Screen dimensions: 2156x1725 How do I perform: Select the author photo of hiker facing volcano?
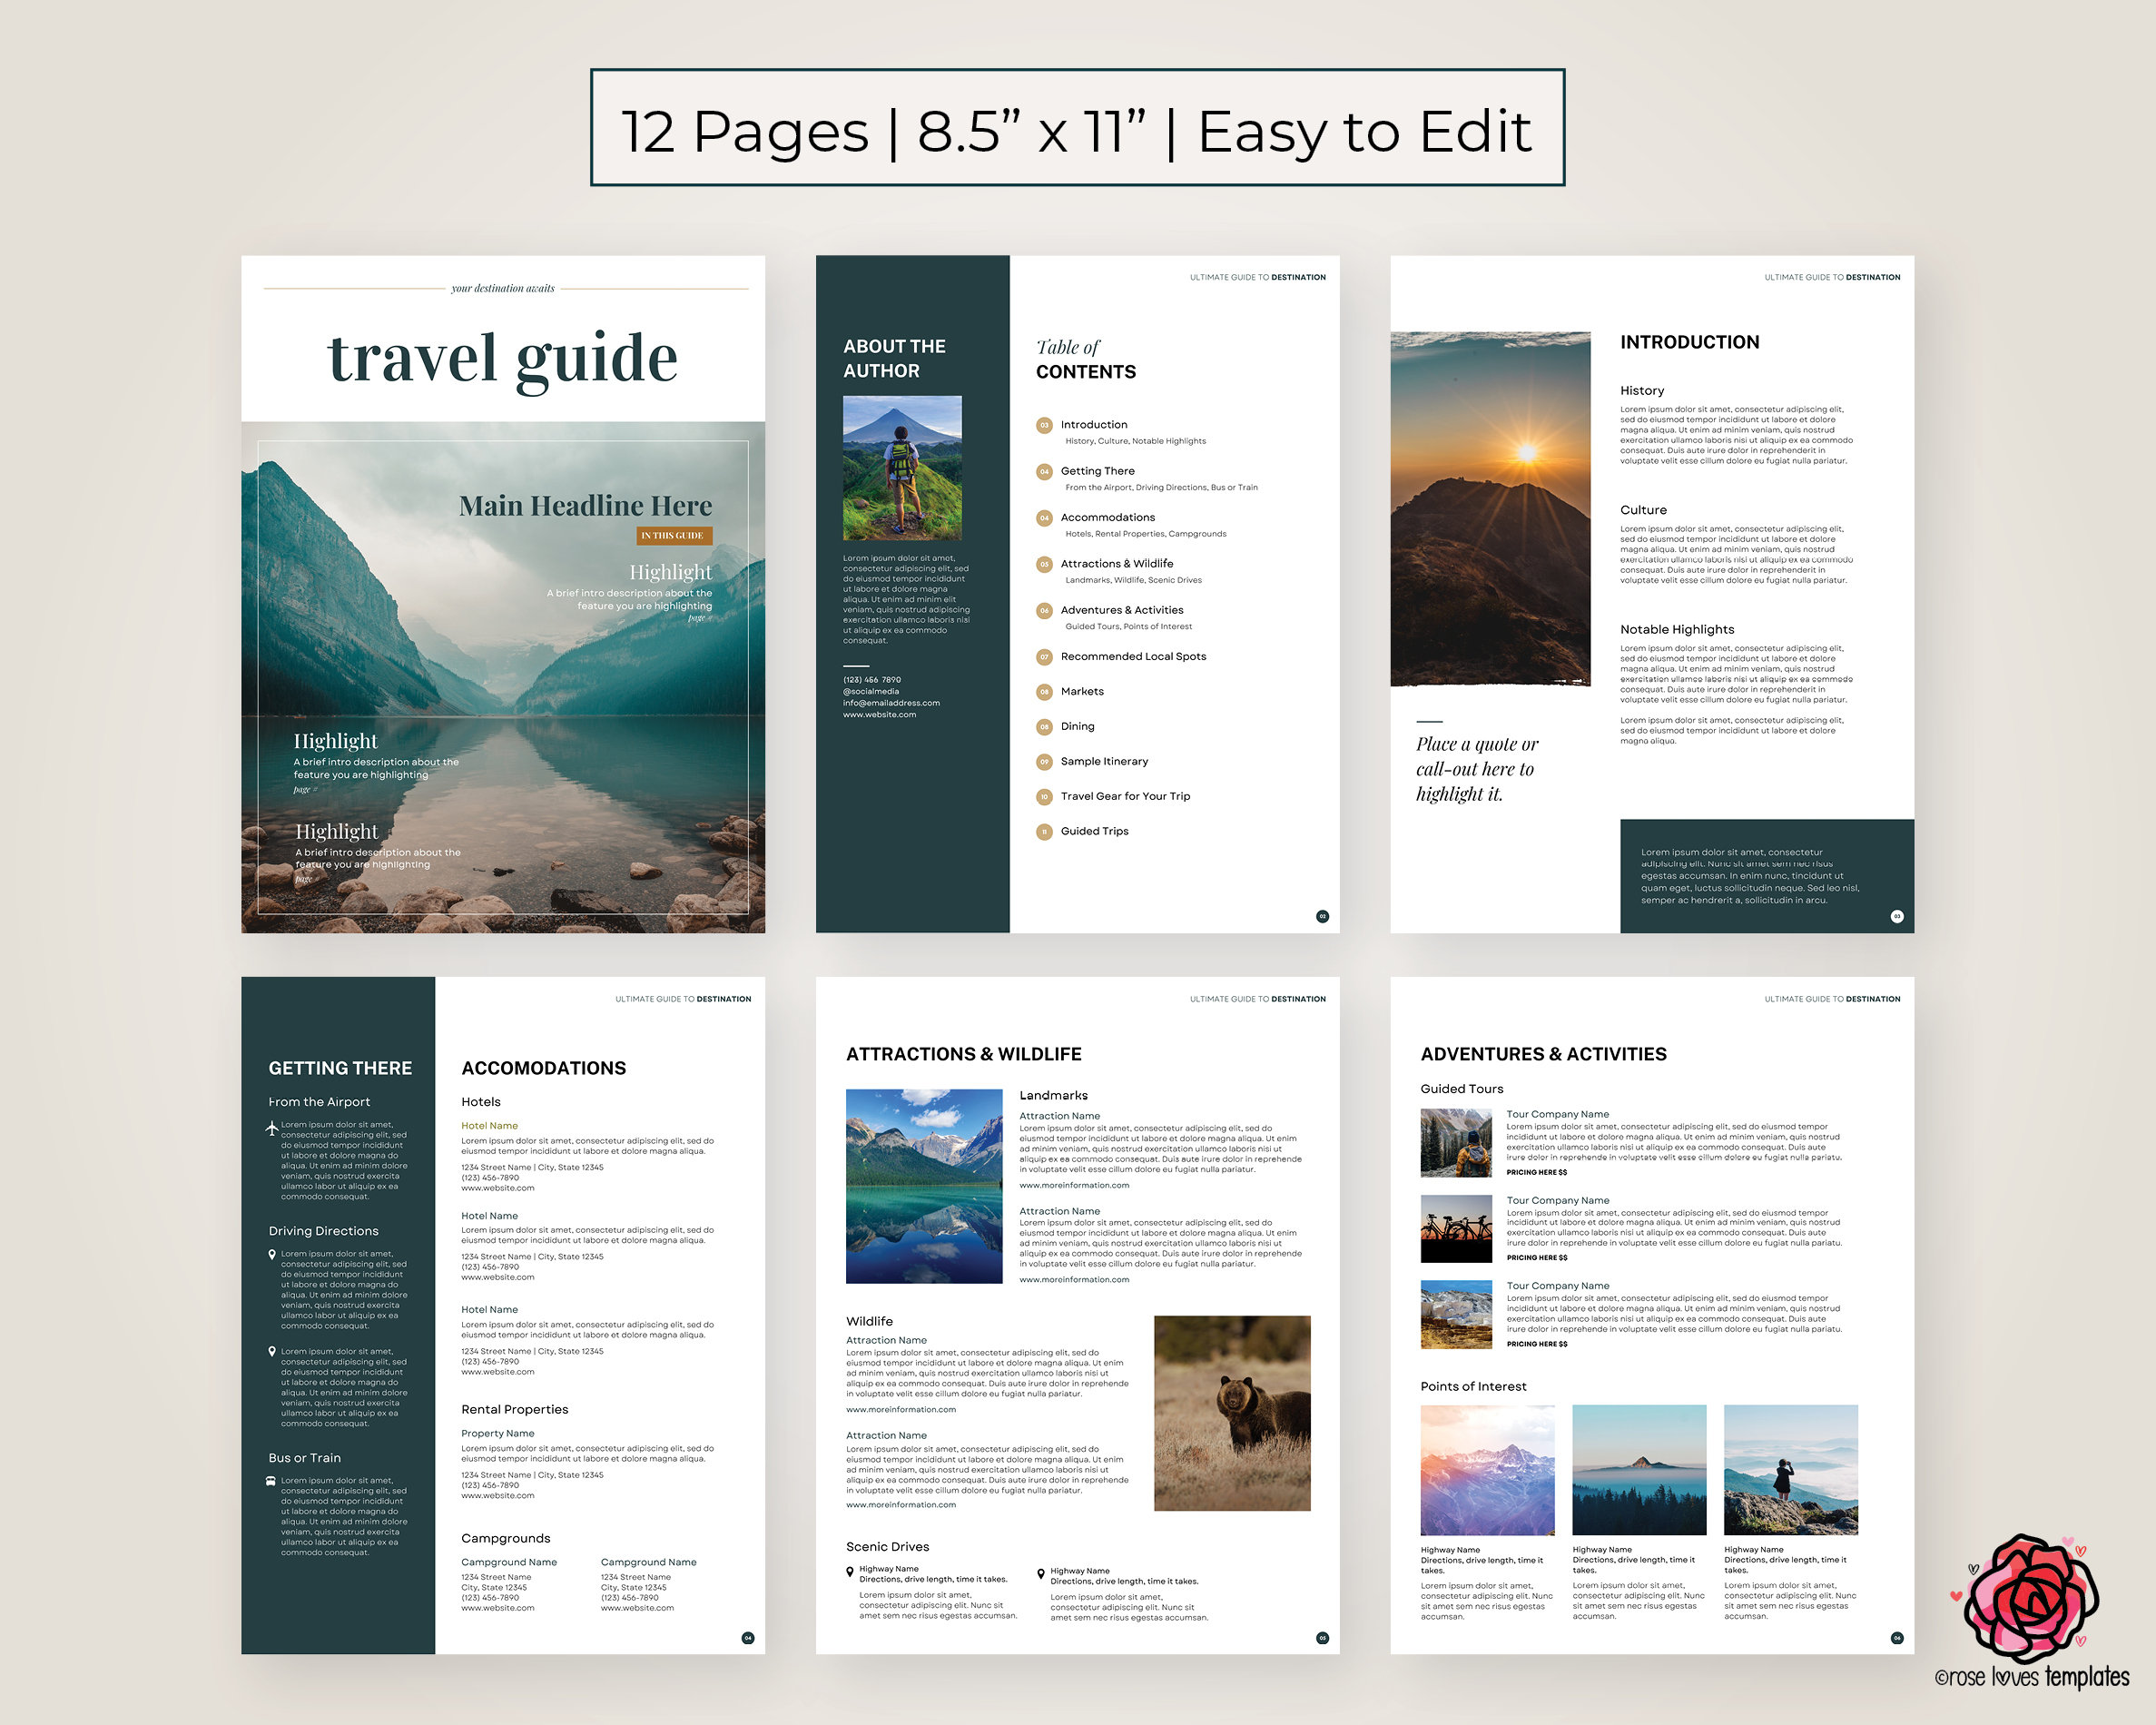point(902,468)
